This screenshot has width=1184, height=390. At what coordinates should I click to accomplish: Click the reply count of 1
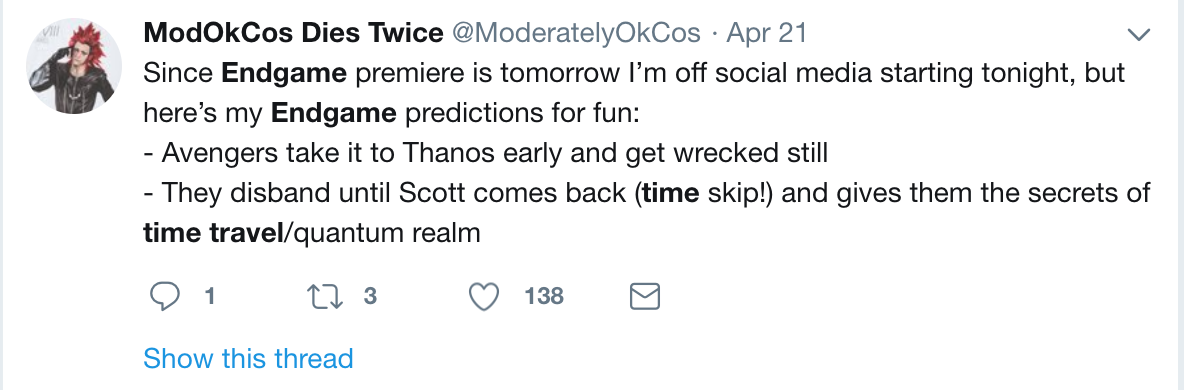pyautogui.click(x=209, y=296)
